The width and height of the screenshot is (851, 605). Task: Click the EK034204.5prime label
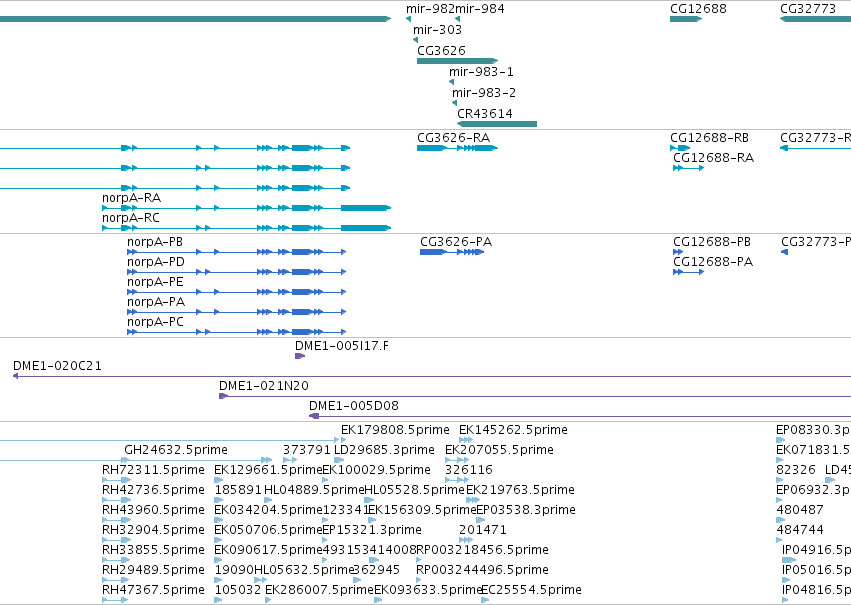[x=268, y=511]
